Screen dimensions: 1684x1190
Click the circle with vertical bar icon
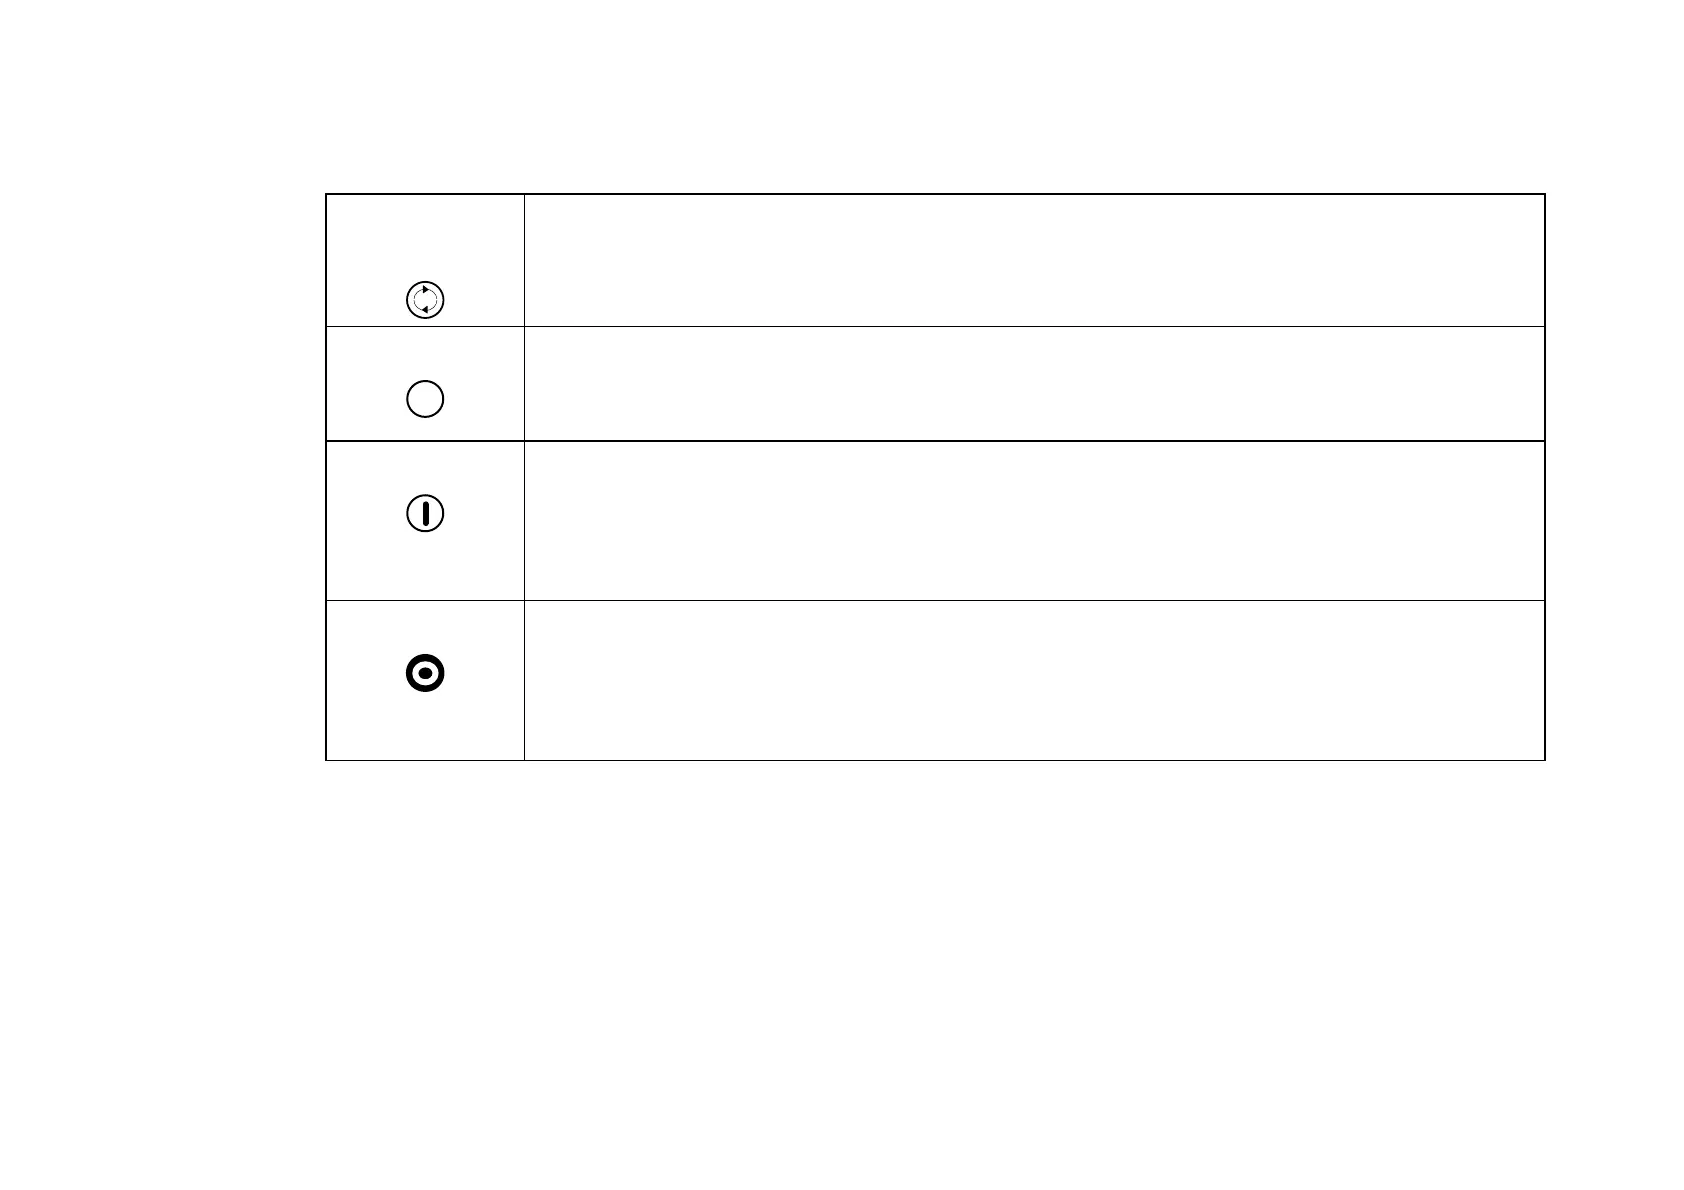point(425,514)
